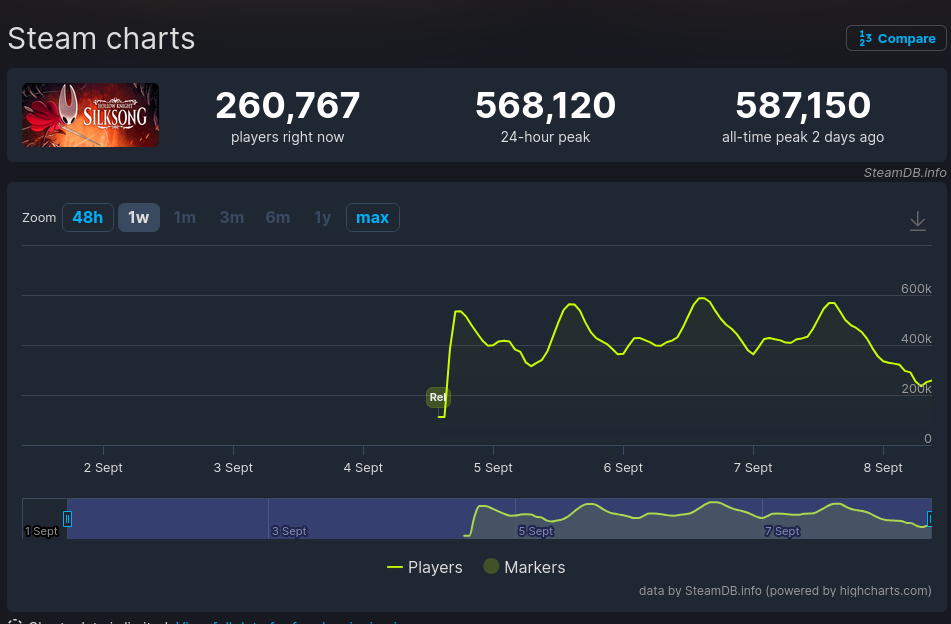Select the 1y zoom range
Viewport: 951px width, 624px height.
322,217
